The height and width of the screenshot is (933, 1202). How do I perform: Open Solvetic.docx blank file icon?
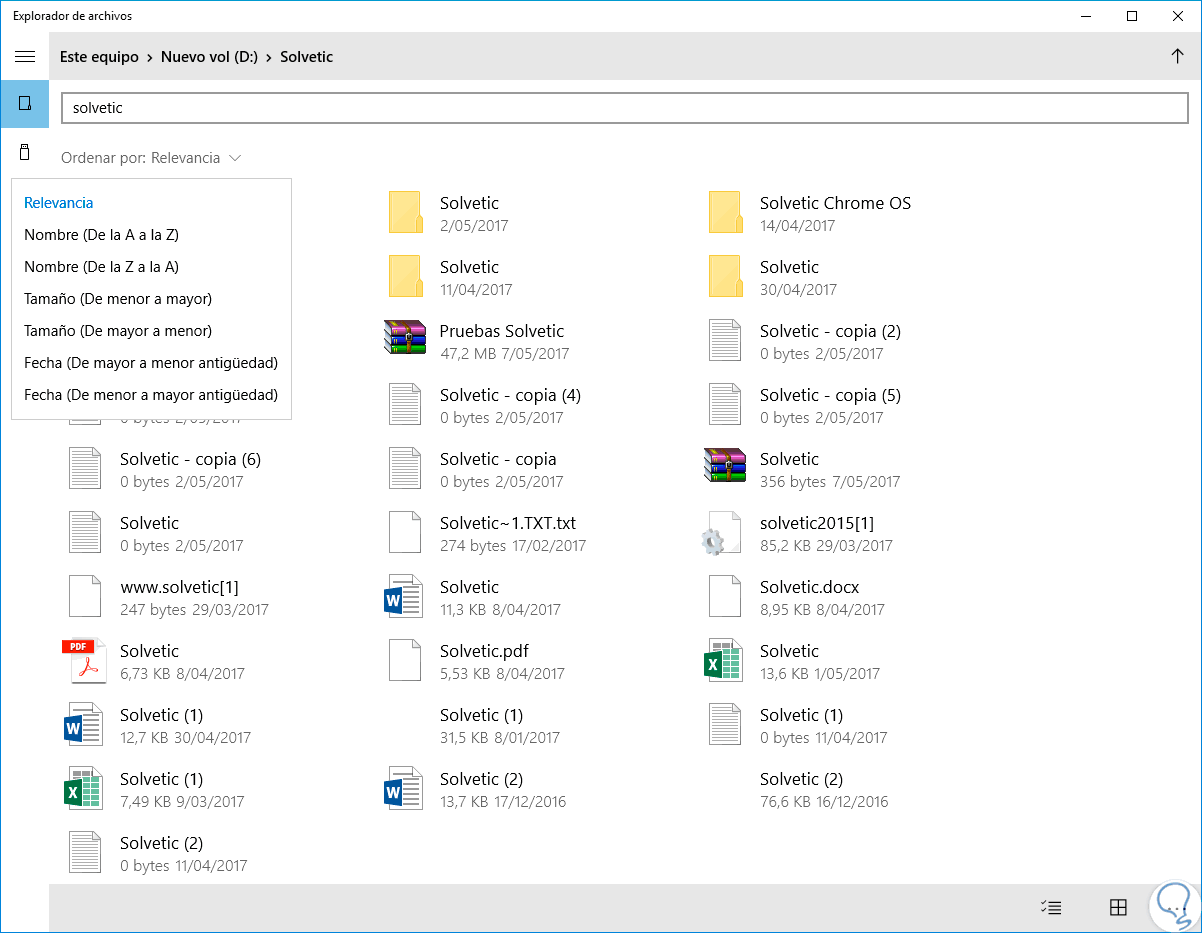(x=724, y=597)
